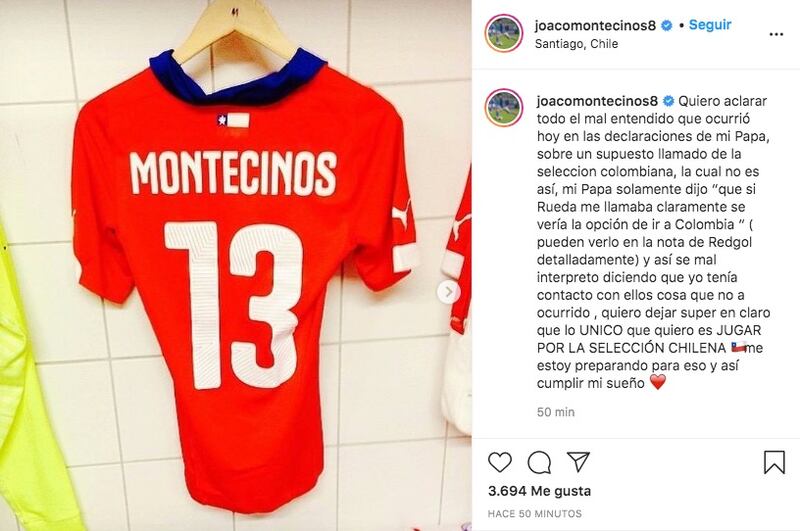Open profile avatar beside the caption
Viewport: 800px width, 531px height.
coord(504,108)
